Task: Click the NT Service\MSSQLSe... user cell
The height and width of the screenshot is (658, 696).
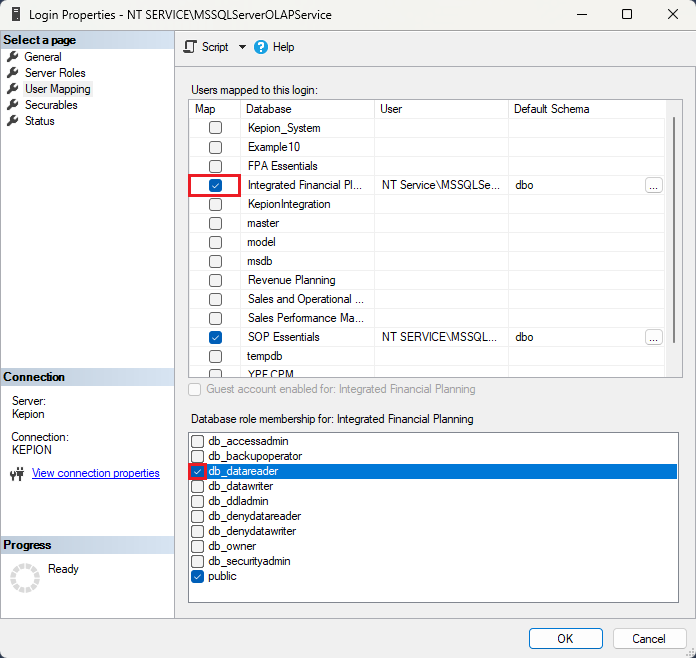Action: click(441, 185)
